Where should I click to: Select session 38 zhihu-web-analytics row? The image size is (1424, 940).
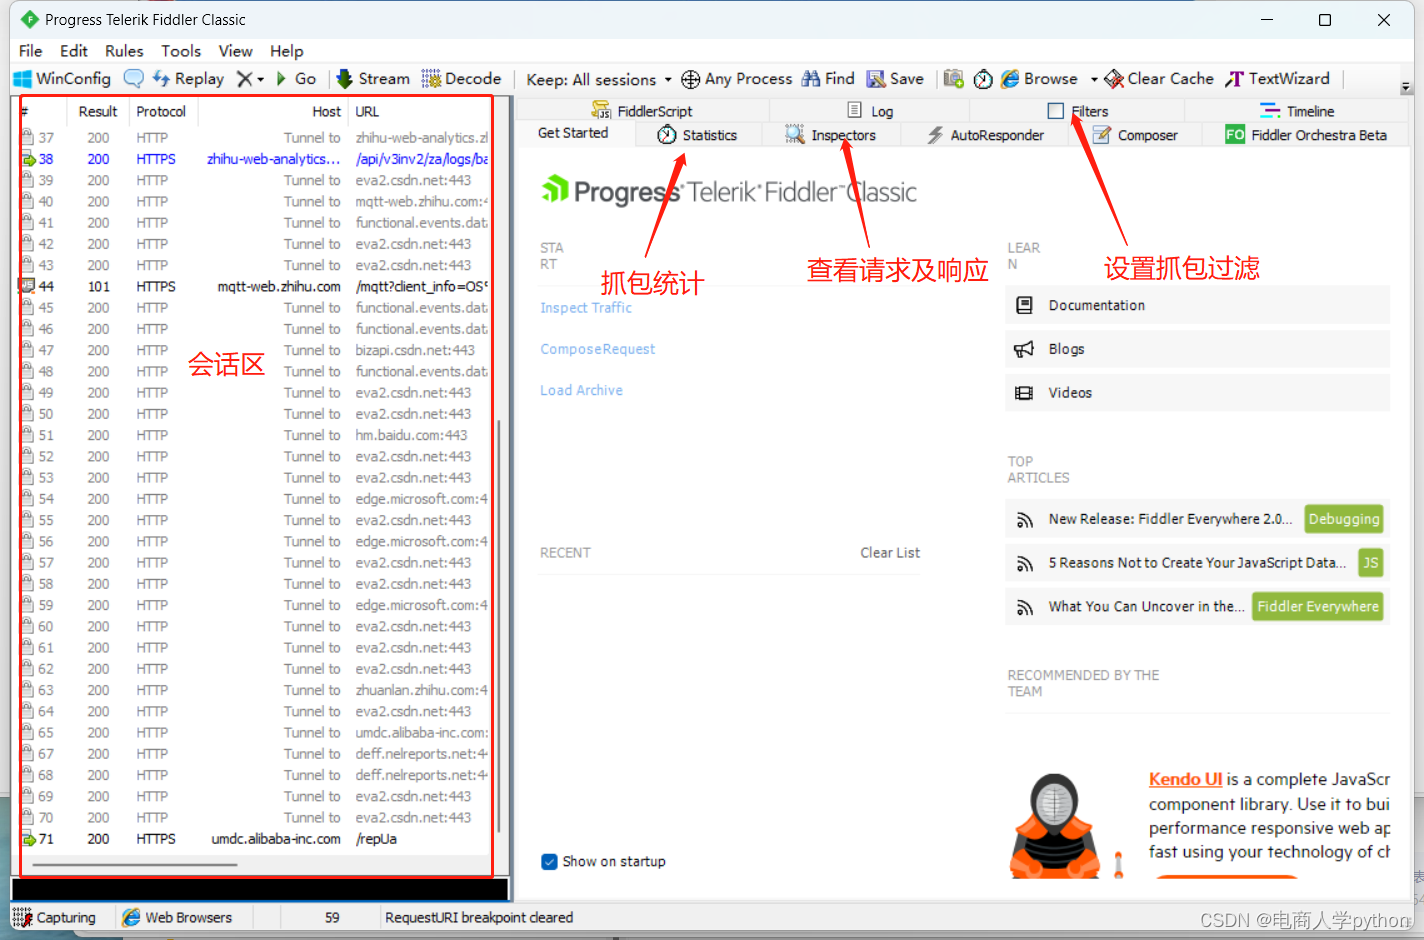255,159
